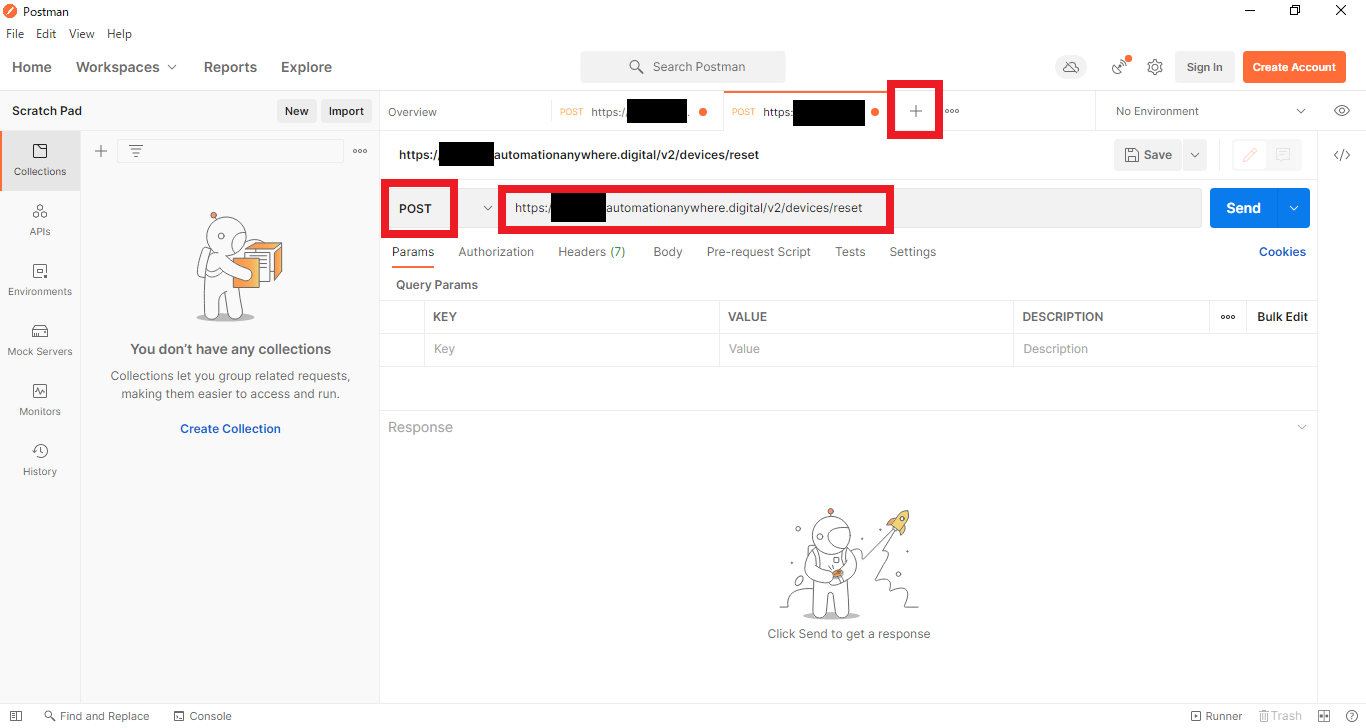Click the plus icon to create a collection
The width and height of the screenshot is (1366, 728).
tap(101, 151)
